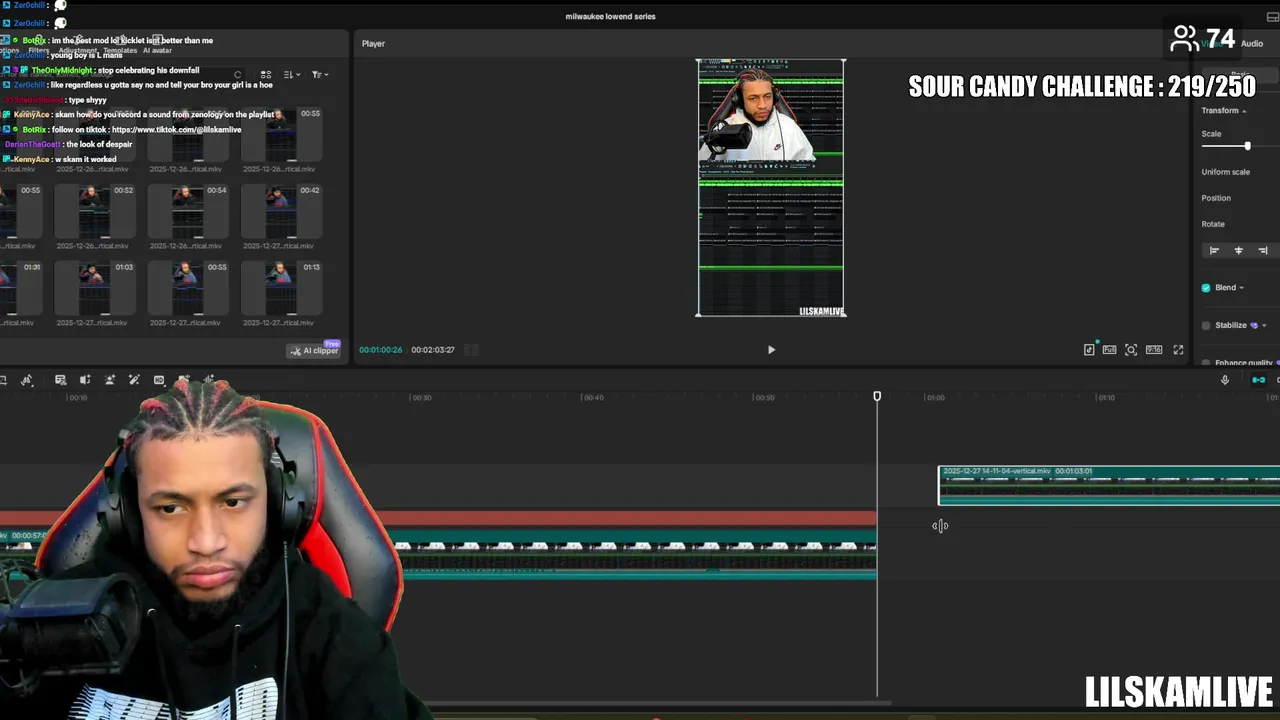The height and width of the screenshot is (720, 1280).
Task: Click the current timecode 00:01:00:26
Action: coord(381,350)
